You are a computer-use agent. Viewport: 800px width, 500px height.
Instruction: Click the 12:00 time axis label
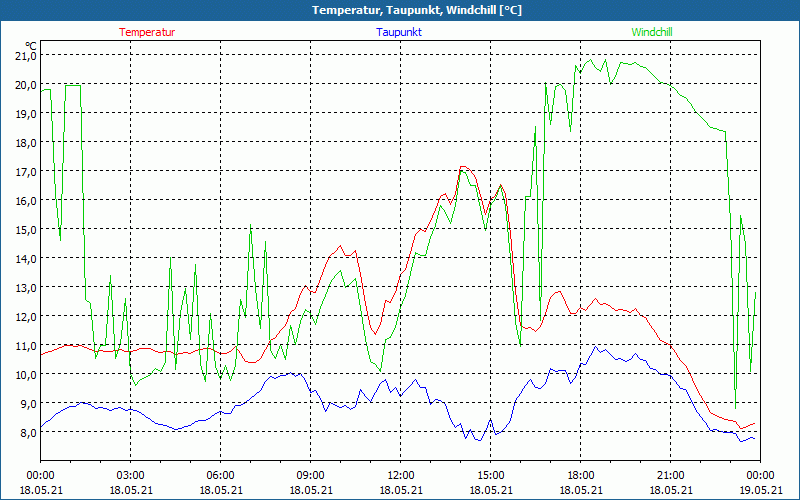click(x=401, y=476)
